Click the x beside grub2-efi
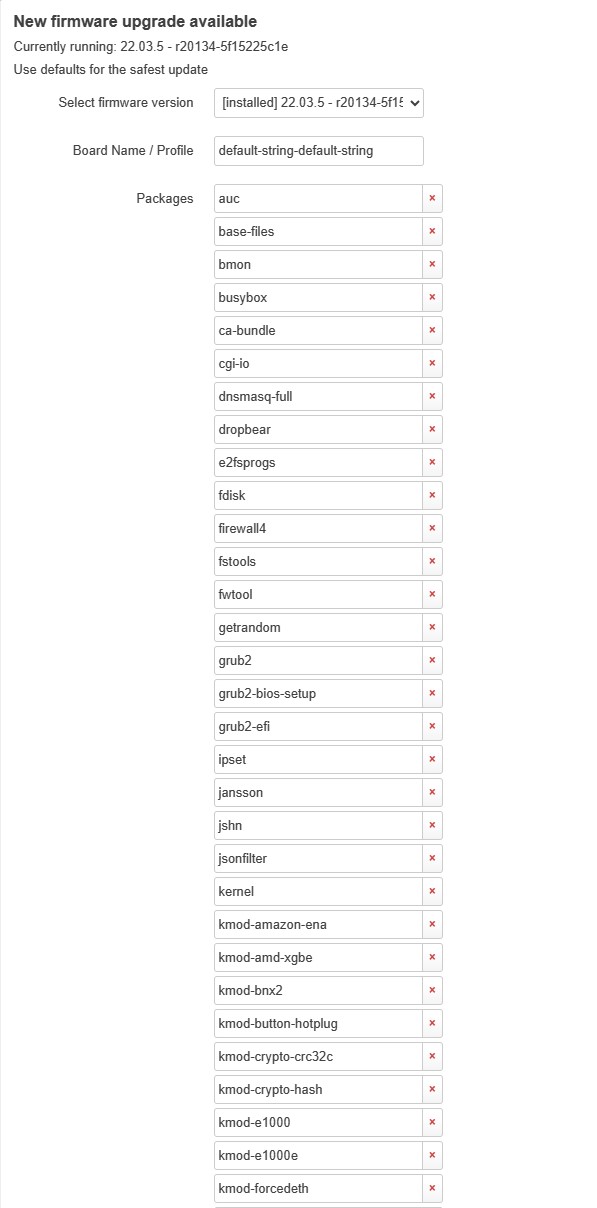 pyautogui.click(x=432, y=726)
